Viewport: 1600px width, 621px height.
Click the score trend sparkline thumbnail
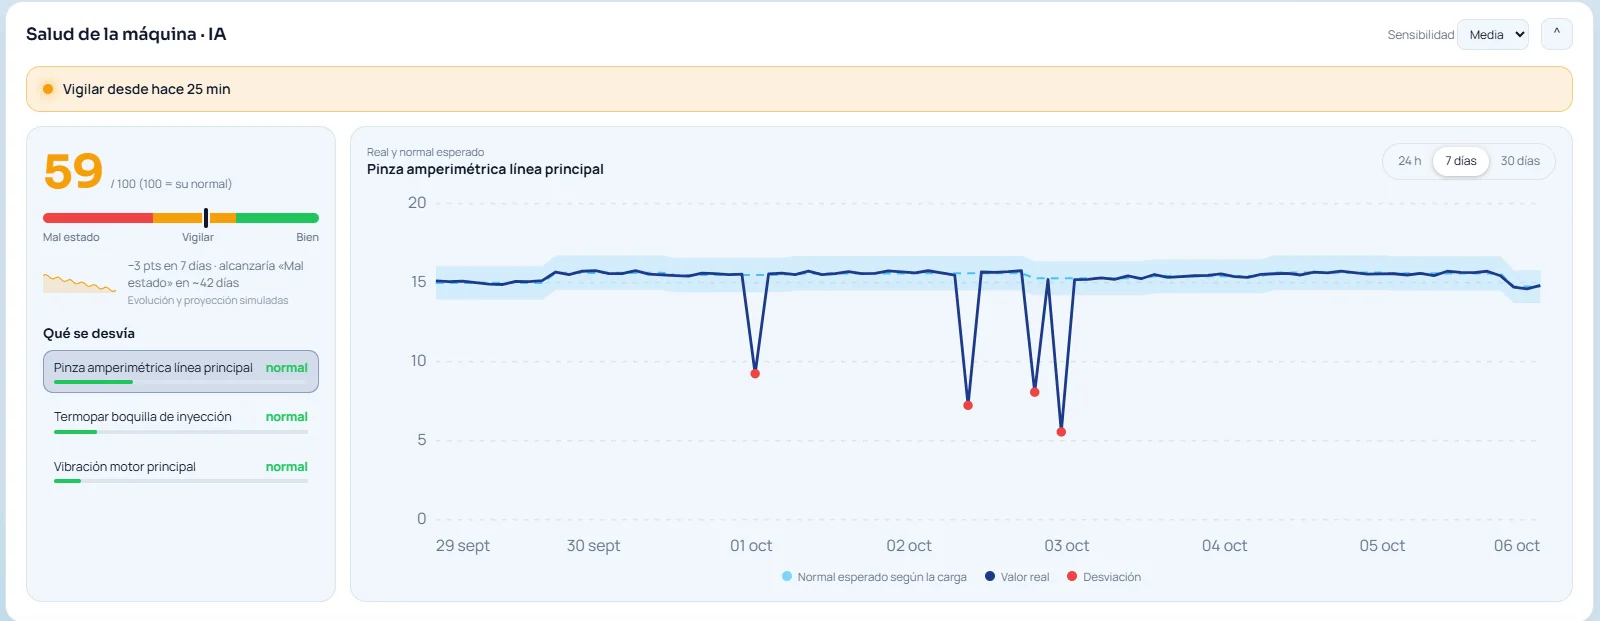tap(80, 282)
